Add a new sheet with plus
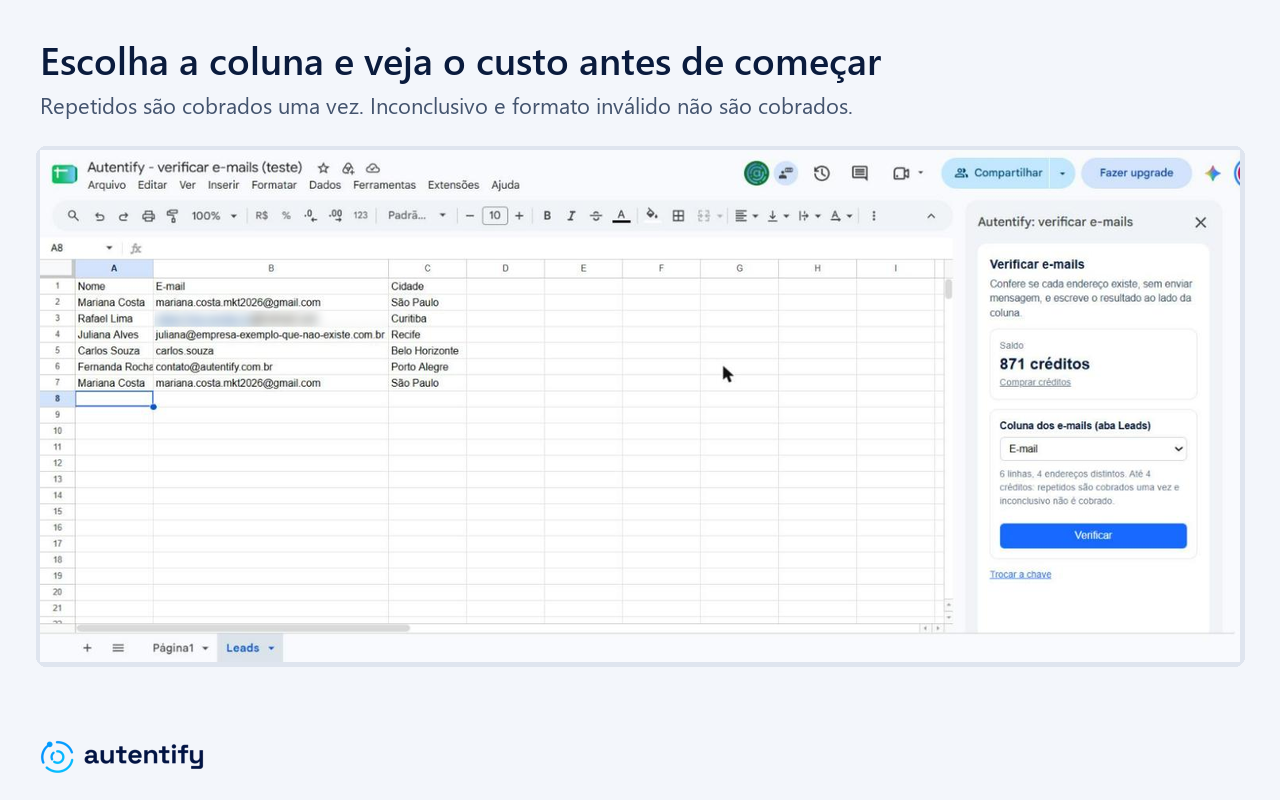The width and height of the screenshot is (1280, 800). click(87, 648)
